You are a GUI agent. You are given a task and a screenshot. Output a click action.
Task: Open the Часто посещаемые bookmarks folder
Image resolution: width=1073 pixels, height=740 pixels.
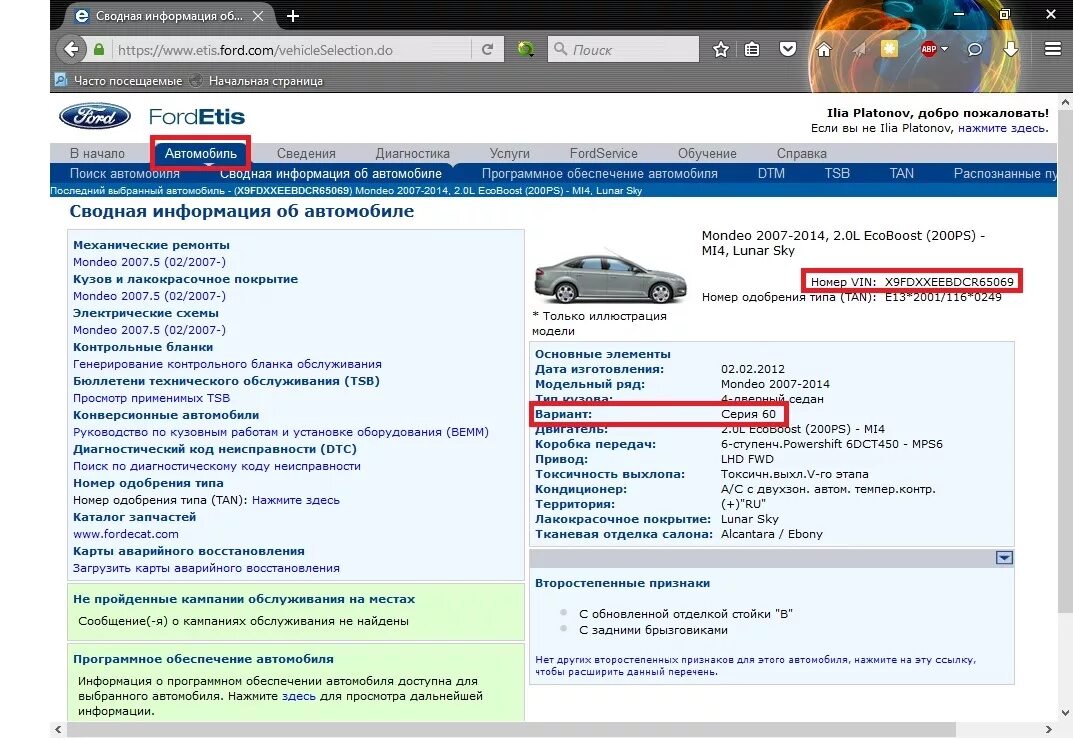(x=119, y=81)
